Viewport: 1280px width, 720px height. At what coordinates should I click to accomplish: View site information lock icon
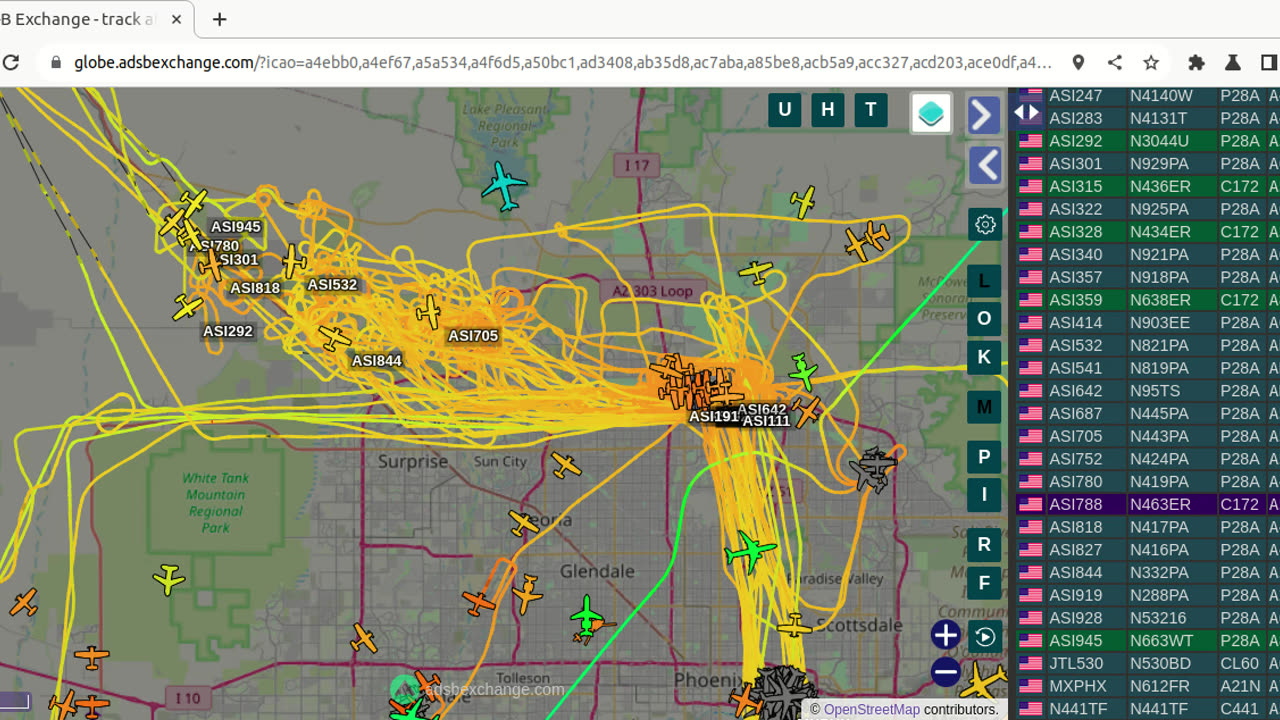54,62
